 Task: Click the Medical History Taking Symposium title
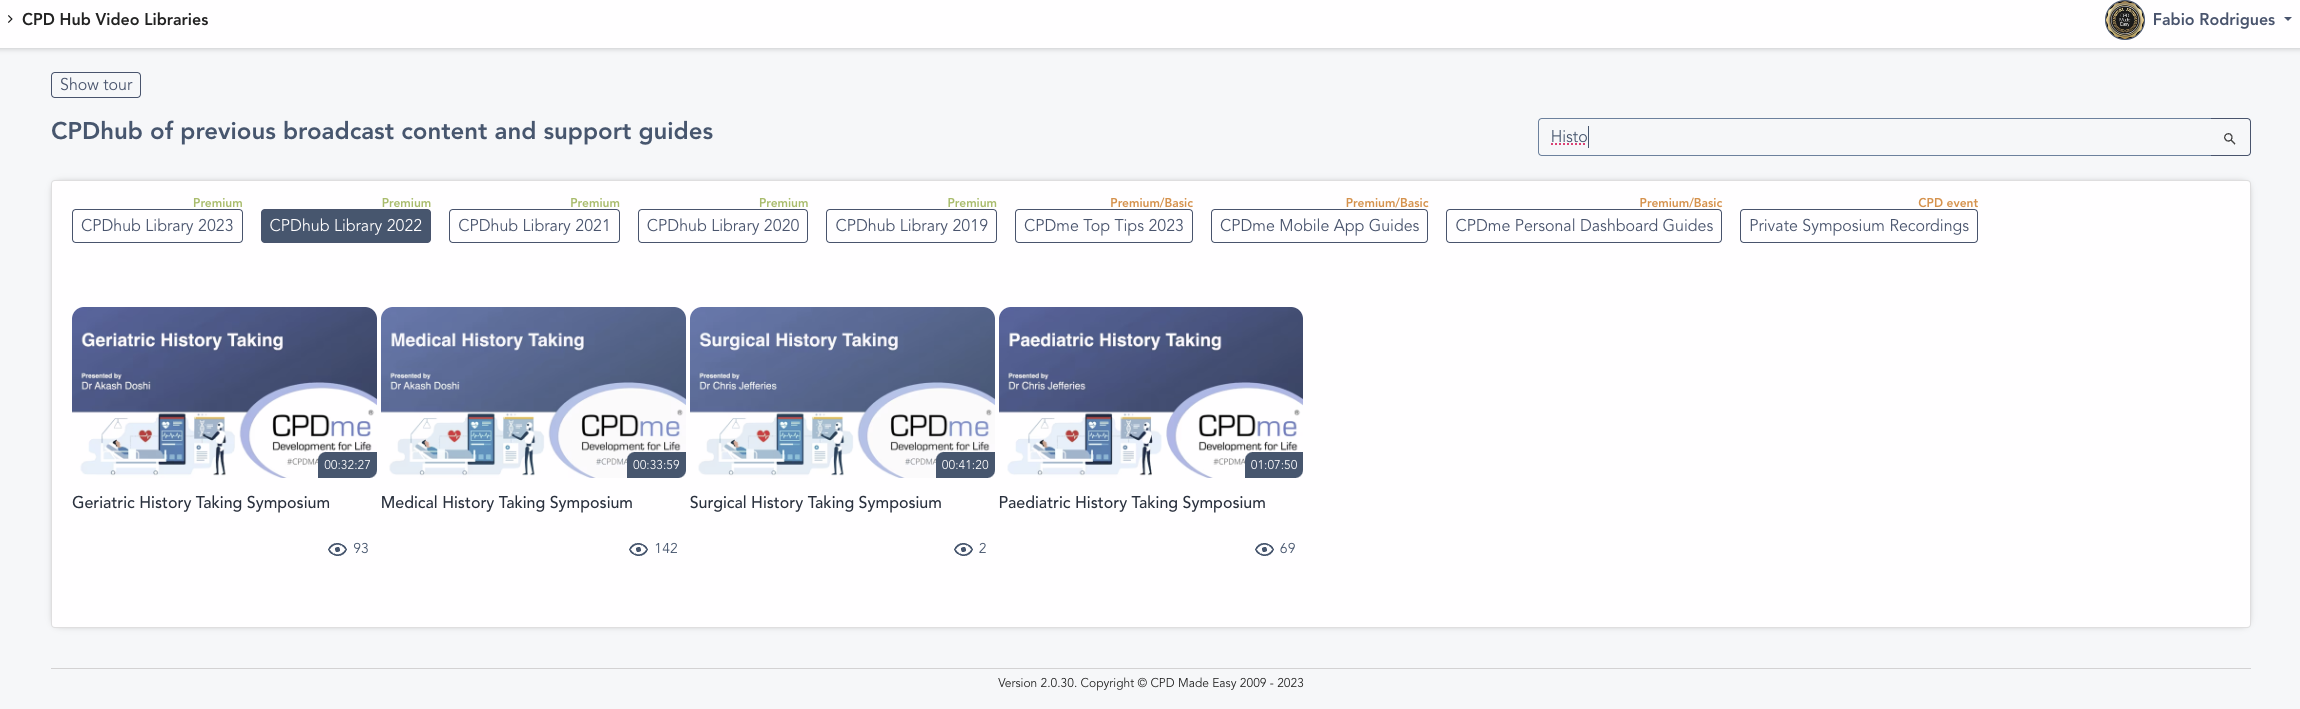(507, 503)
